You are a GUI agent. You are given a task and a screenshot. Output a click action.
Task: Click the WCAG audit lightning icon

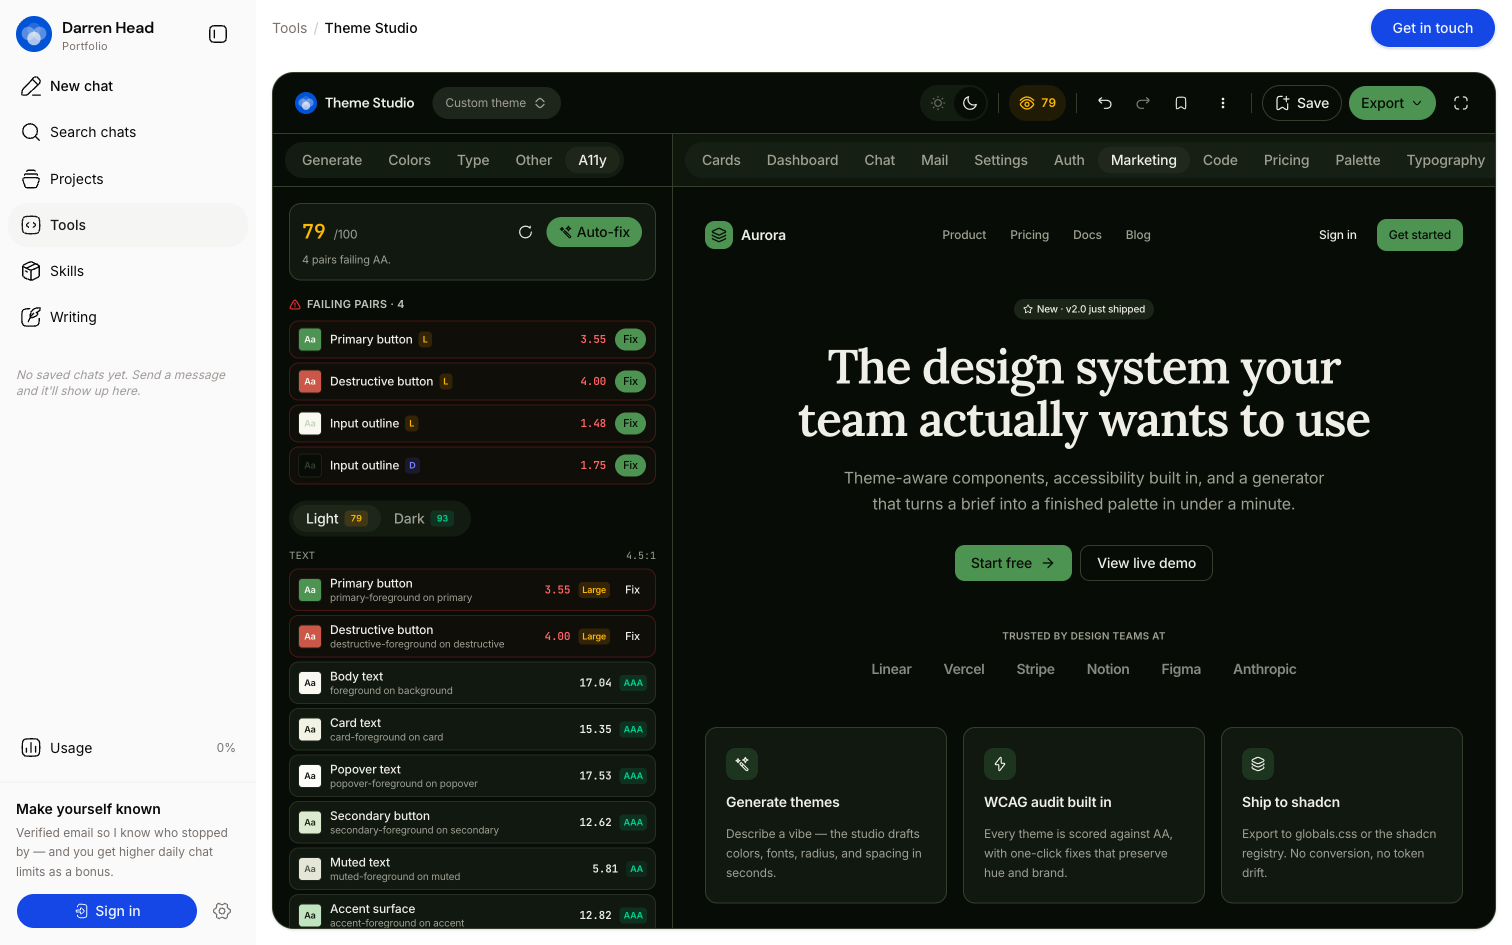[x=1000, y=764]
